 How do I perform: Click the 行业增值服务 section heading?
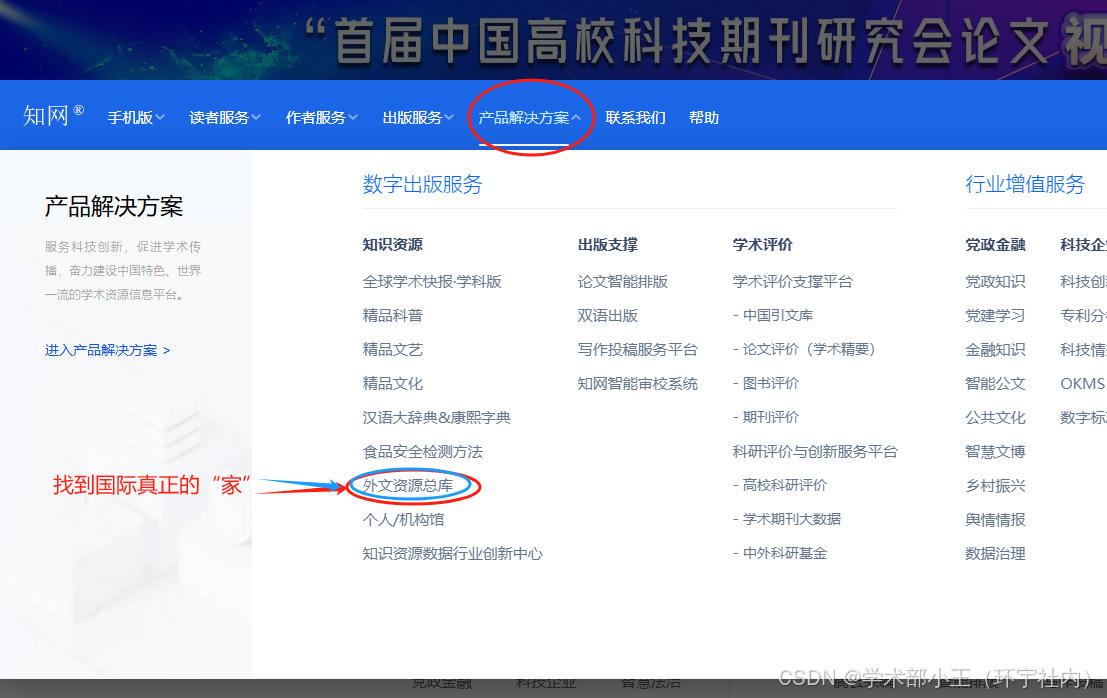pos(1025,184)
